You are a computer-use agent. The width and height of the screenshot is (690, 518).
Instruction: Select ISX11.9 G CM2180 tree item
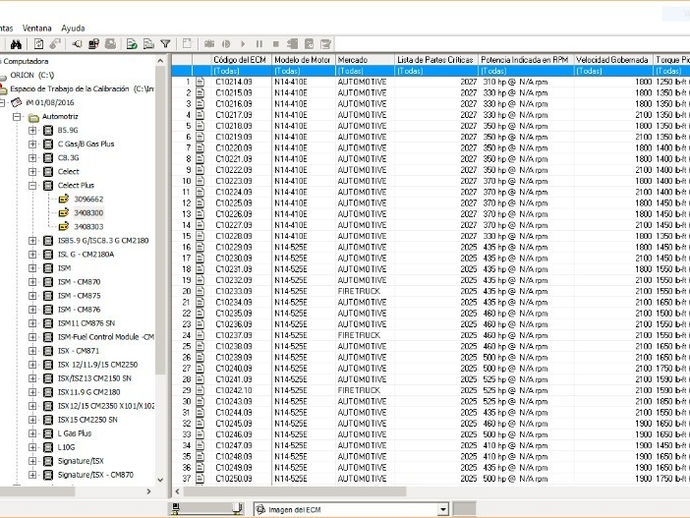pyautogui.click(x=89, y=392)
